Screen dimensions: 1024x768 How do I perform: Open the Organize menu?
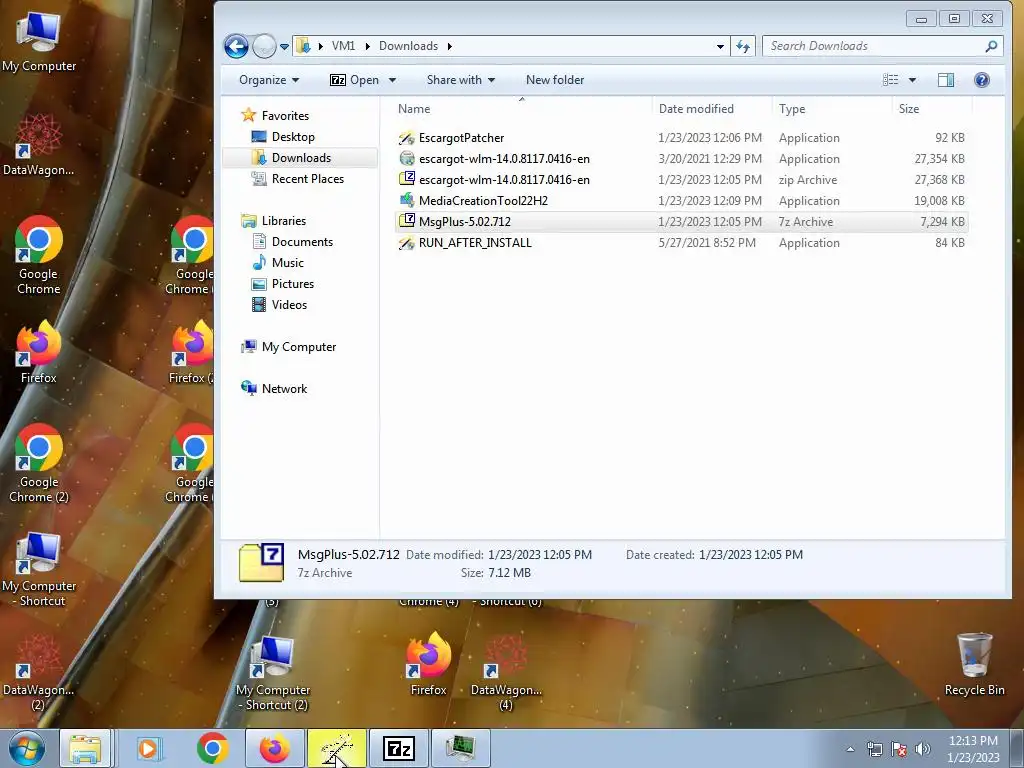pyautogui.click(x=268, y=80)
